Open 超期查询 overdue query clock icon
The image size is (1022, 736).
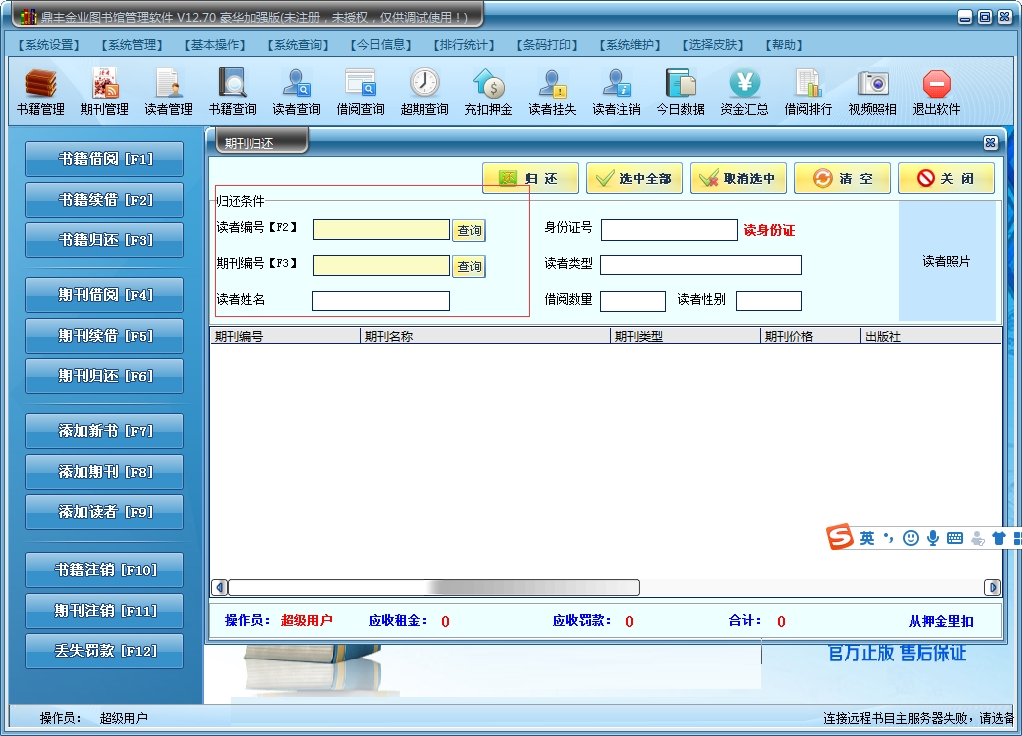click(424, 91)
